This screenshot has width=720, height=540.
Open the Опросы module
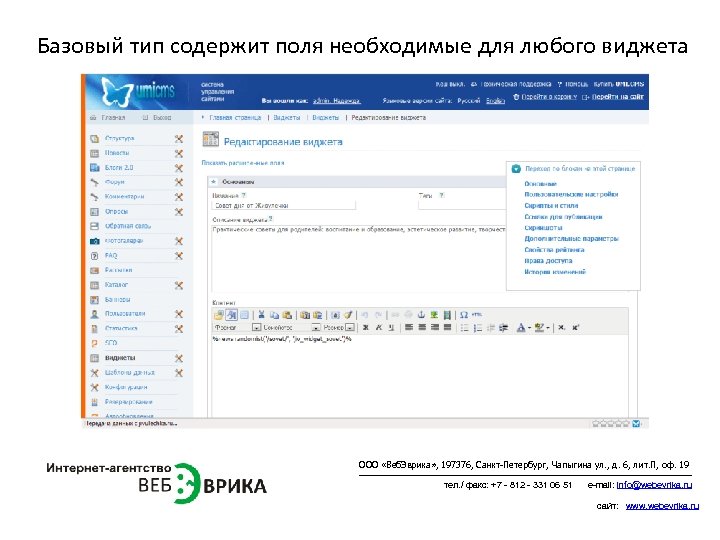[116, 211]
